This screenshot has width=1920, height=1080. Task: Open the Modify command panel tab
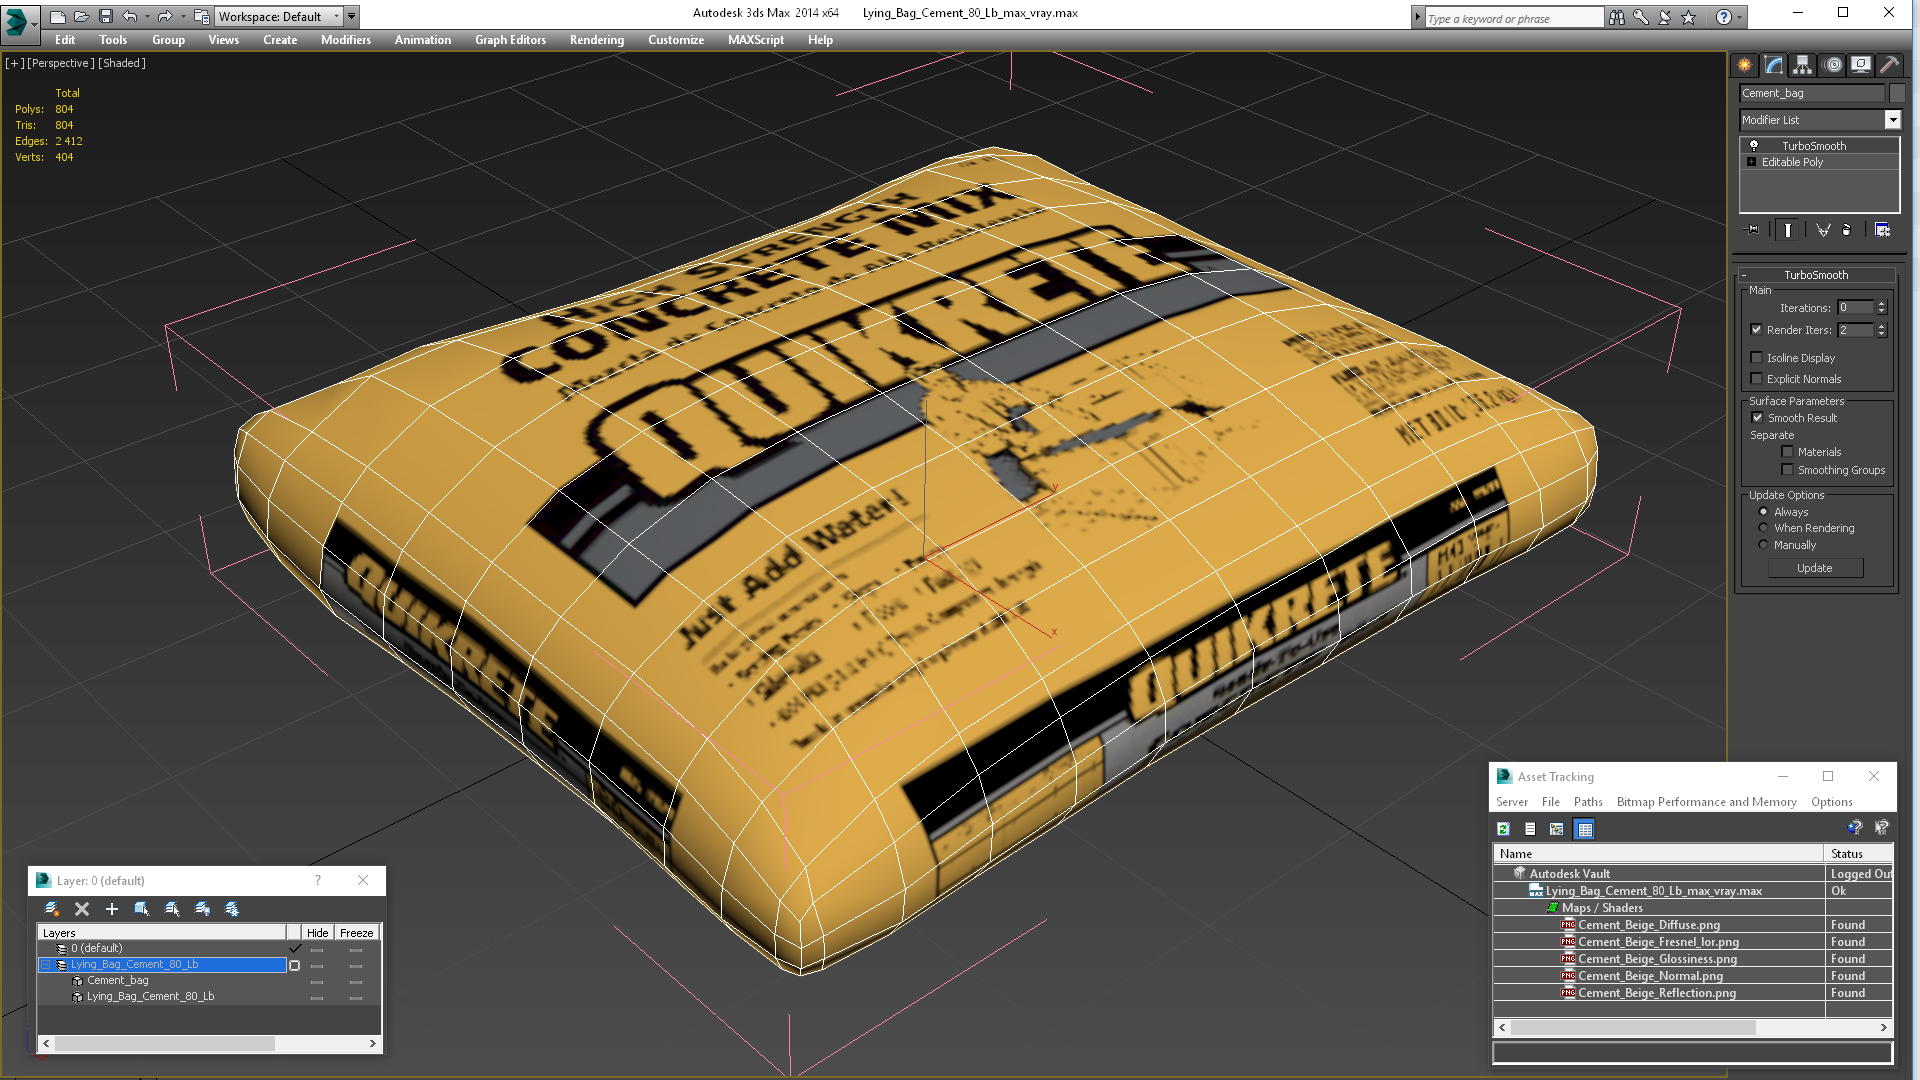pos(1773,65)
